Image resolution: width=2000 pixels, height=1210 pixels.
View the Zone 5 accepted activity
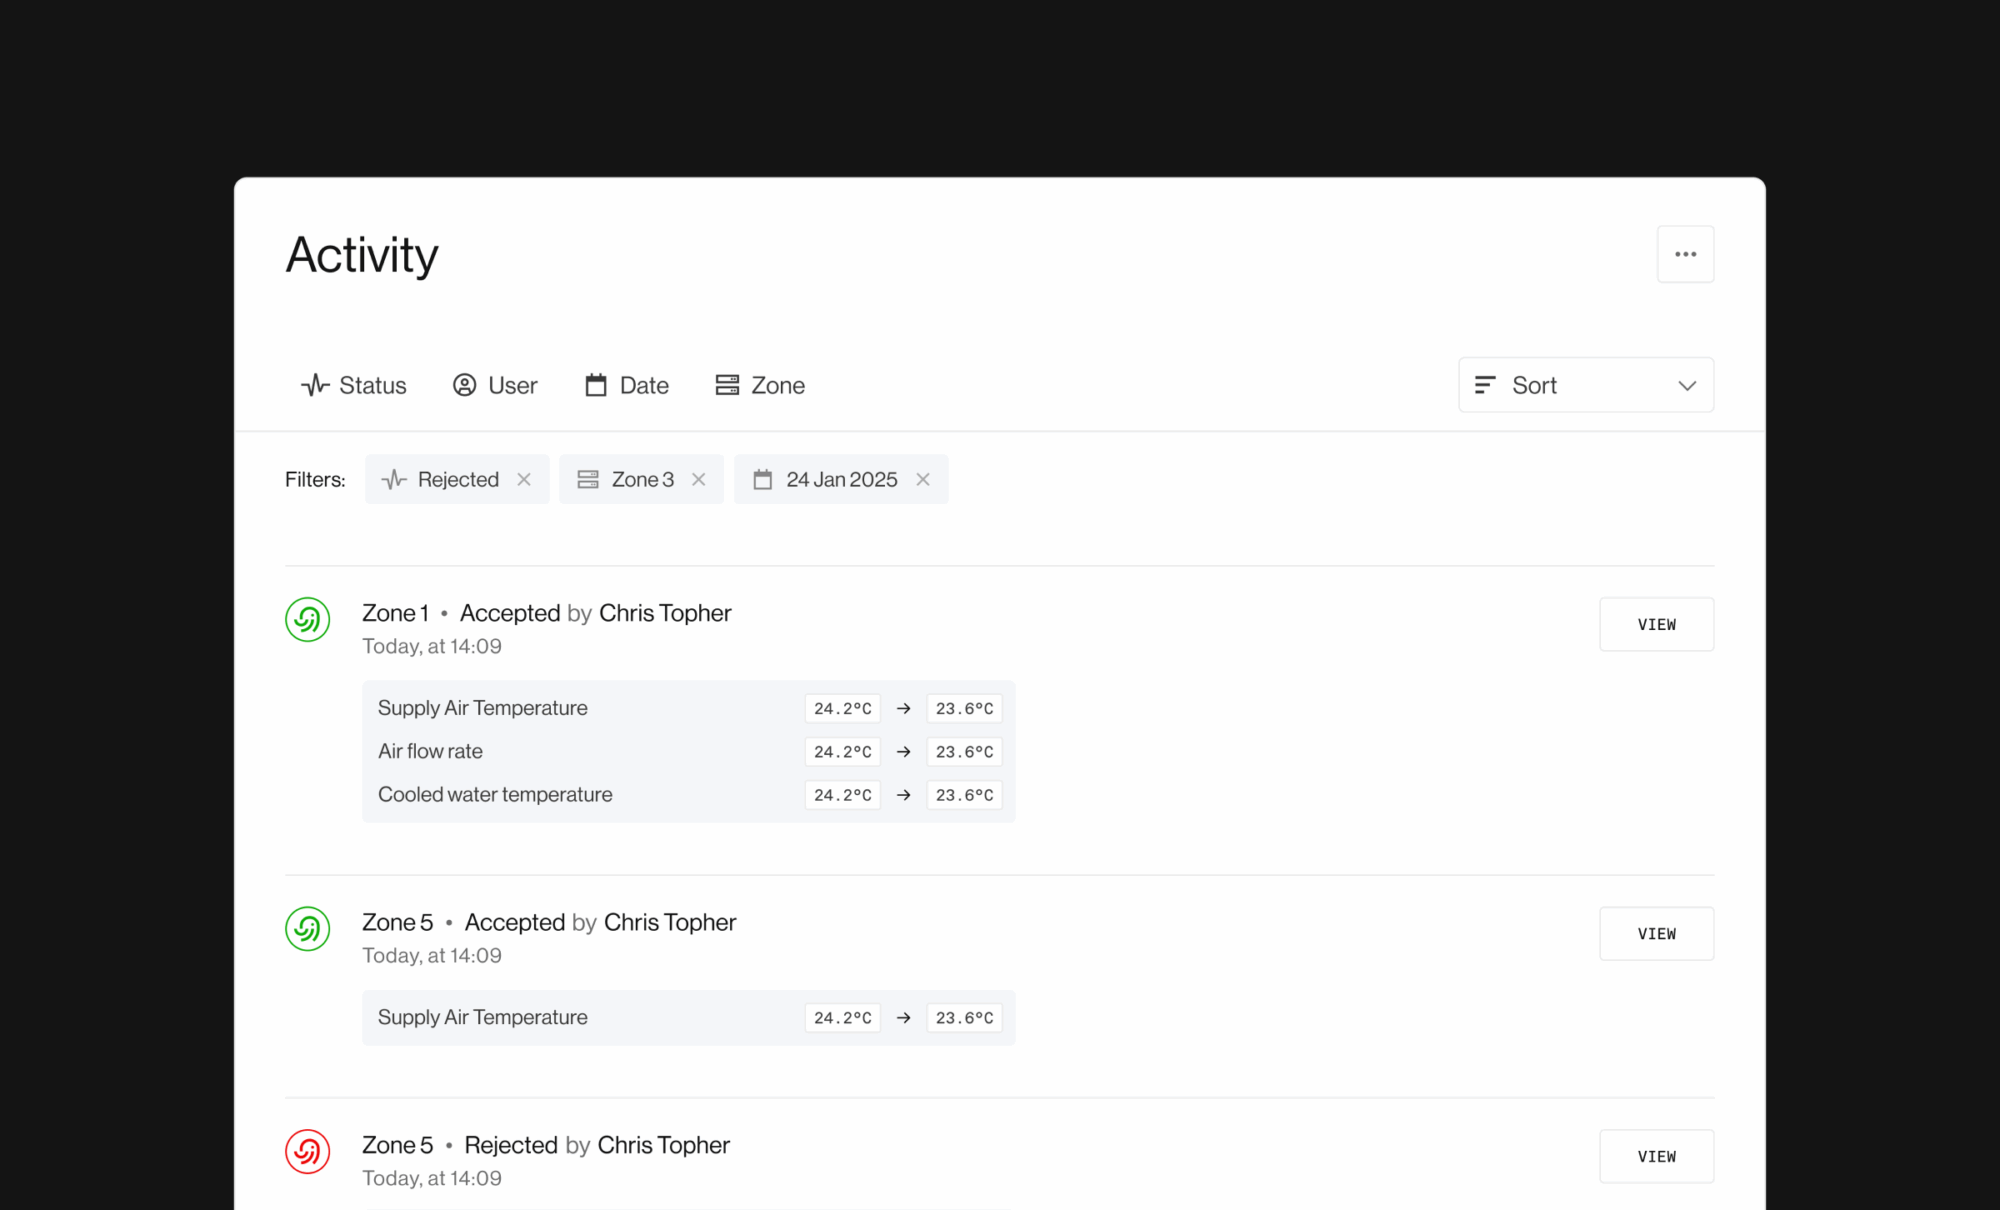pos(1656,933)
